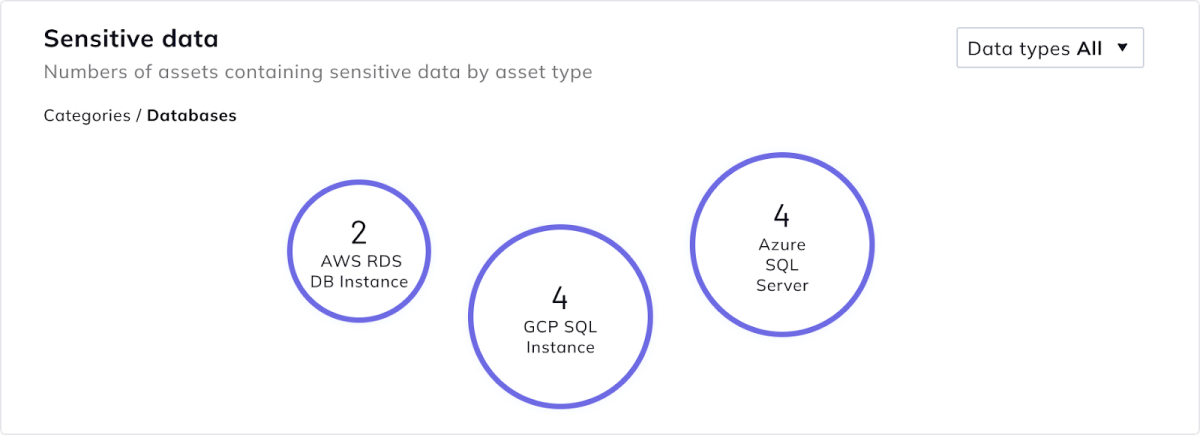Click the Databases breadcrumb item
Screen dimensions: 1200x435
pyautogui.click(x=192, y=115)
